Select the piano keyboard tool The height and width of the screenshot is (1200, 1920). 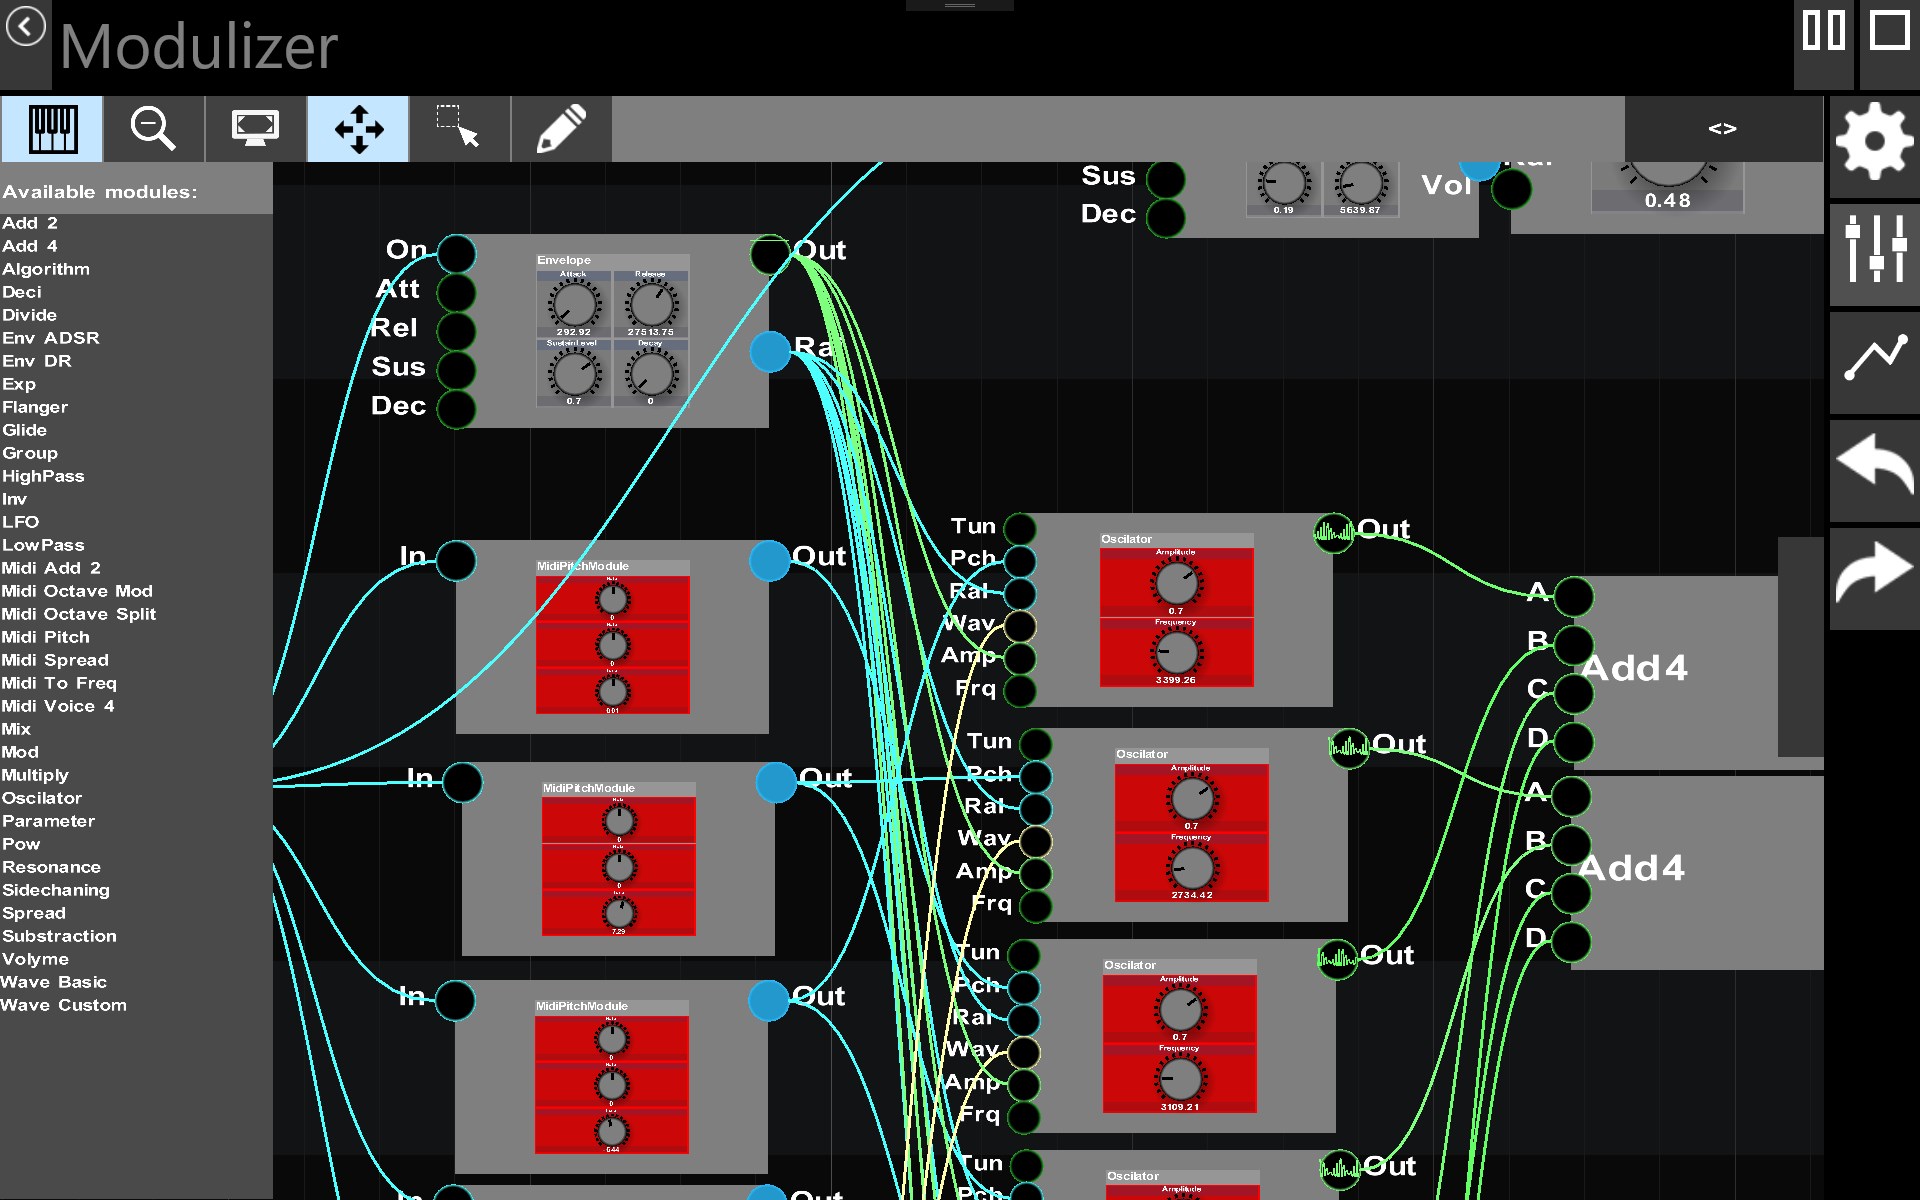point(52,128)
